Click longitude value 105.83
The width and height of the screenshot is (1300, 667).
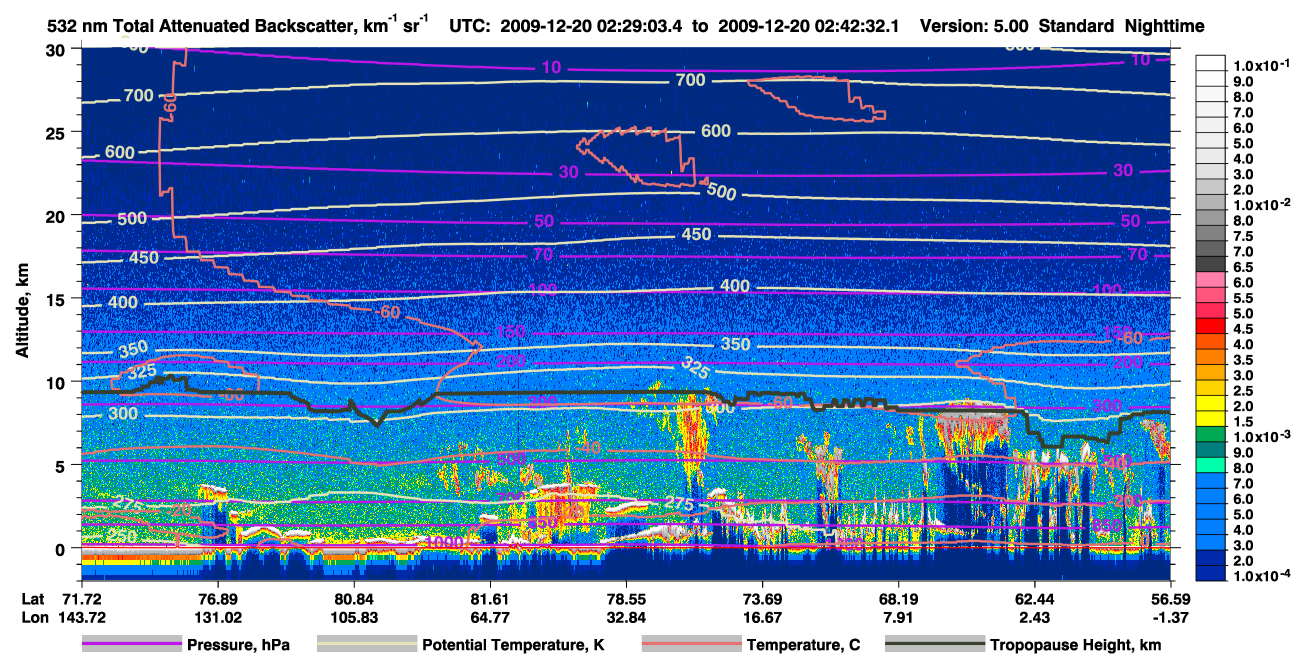pos(354,617)
